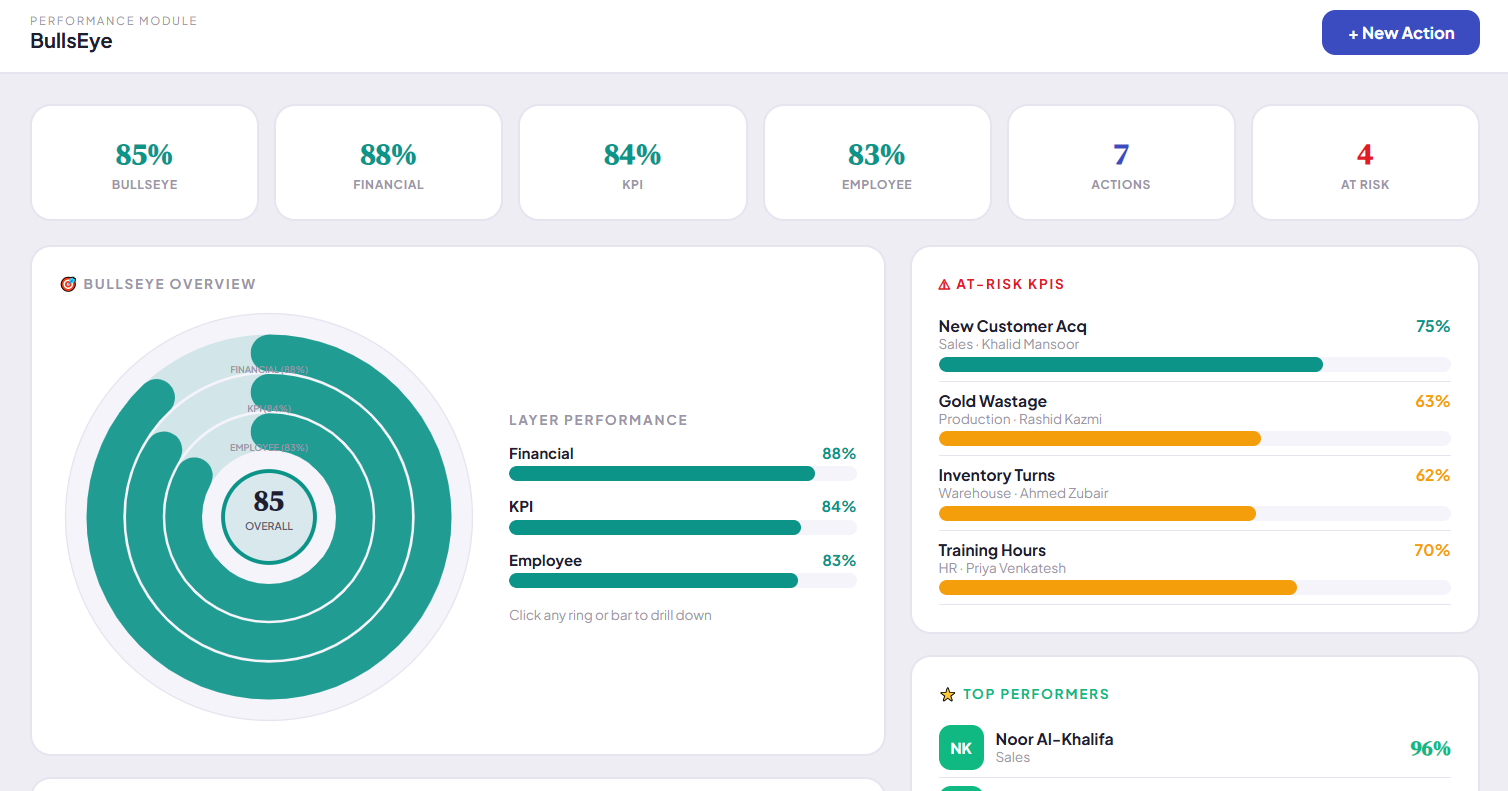Click the Financial bar under Layer Performance
The height and width of the screenshot is (791, 1508).
tap(683, 474)
